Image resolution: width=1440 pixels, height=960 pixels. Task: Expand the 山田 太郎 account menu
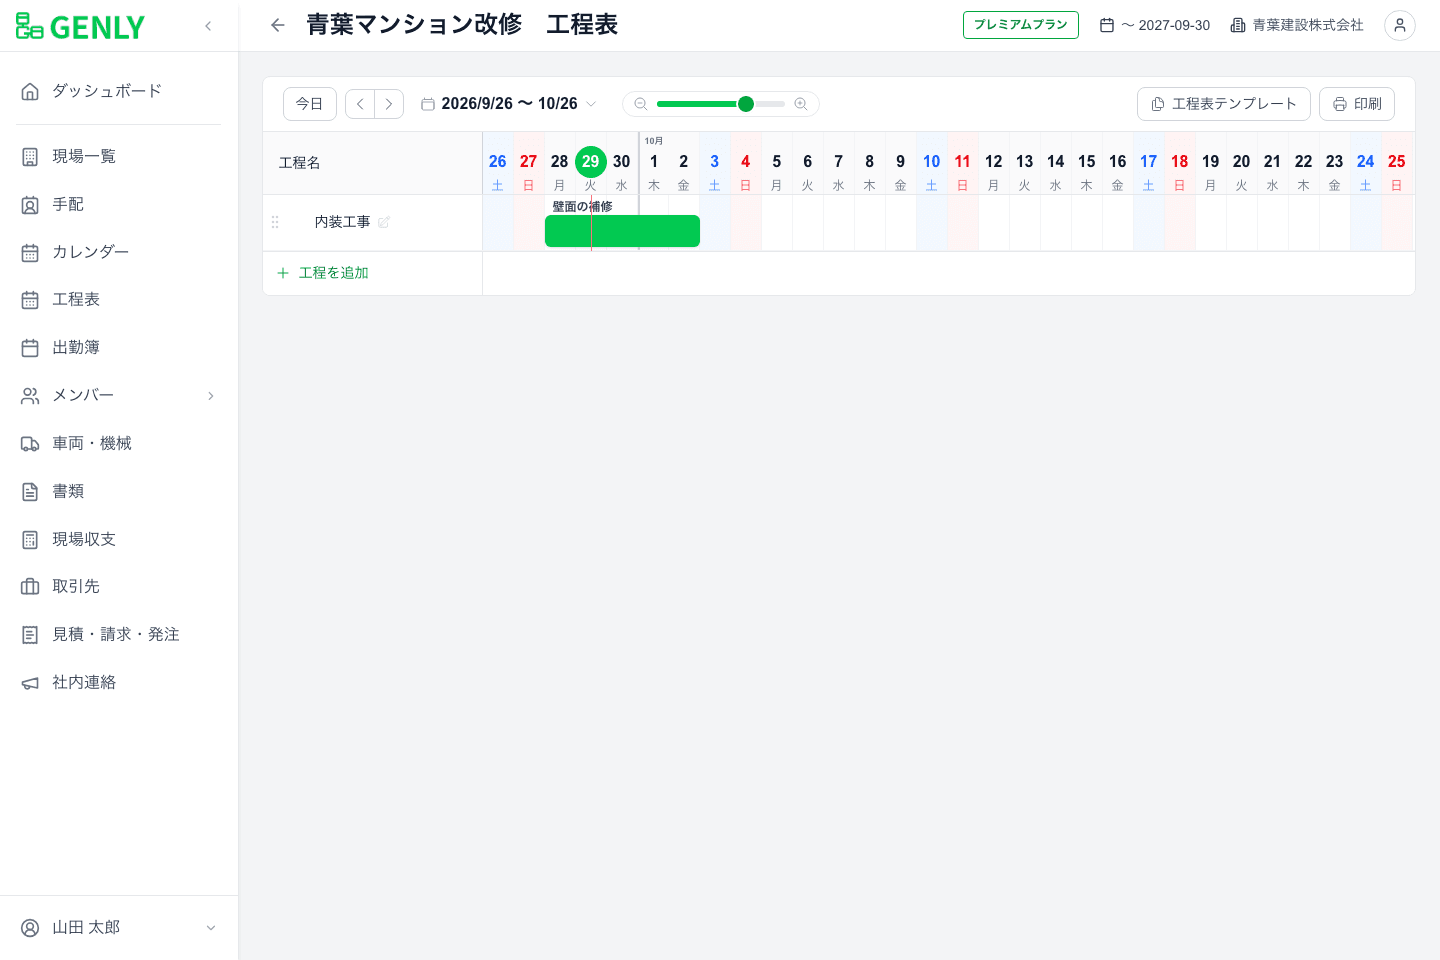(119, 927)
